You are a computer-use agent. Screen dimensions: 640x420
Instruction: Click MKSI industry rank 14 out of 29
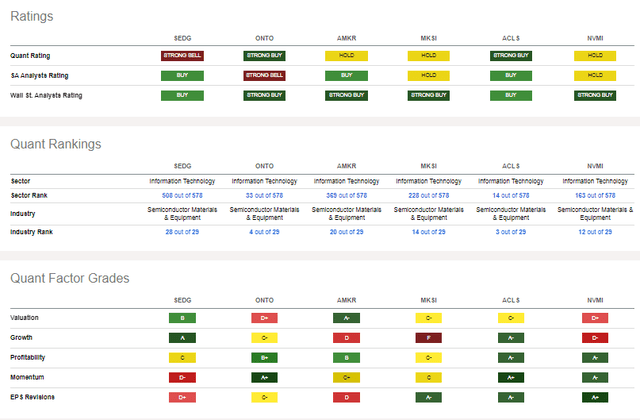coord(429,232)
